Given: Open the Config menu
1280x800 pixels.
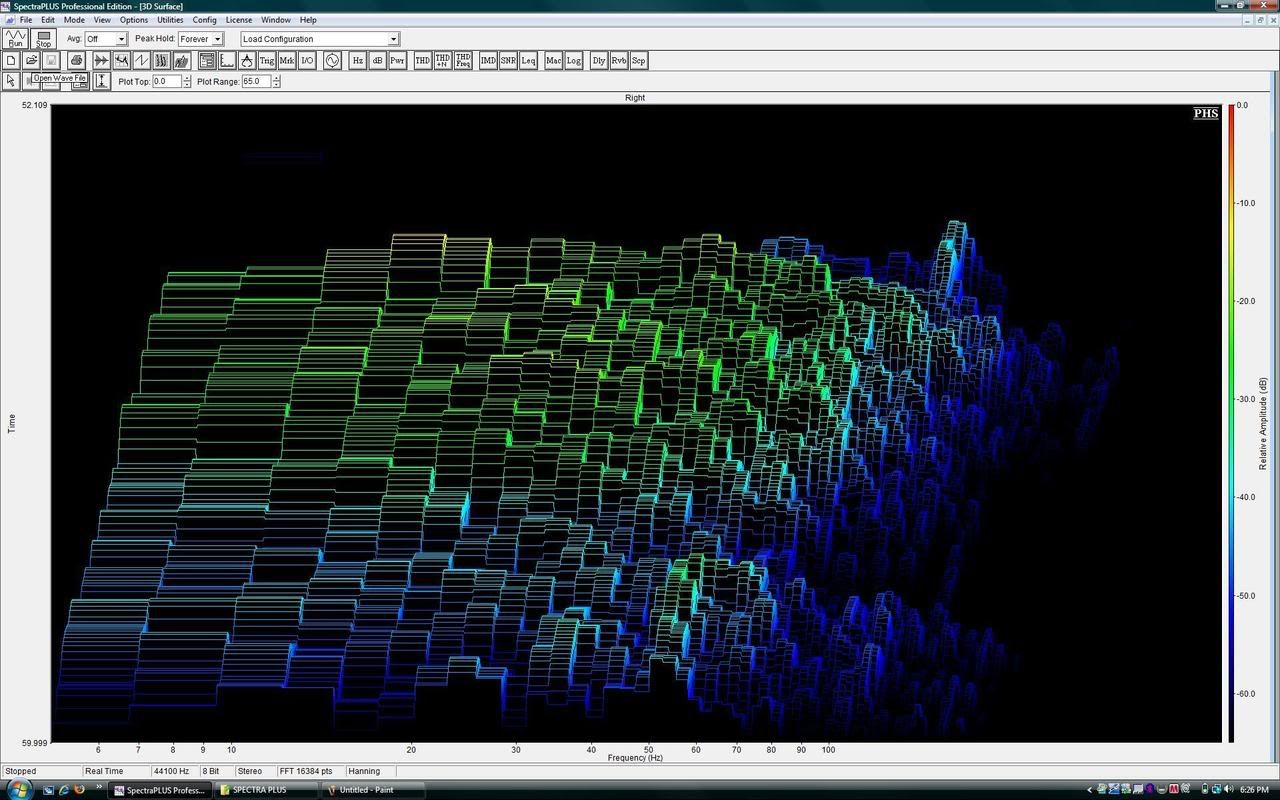Looking at the screenshot, I should (204, 20).
